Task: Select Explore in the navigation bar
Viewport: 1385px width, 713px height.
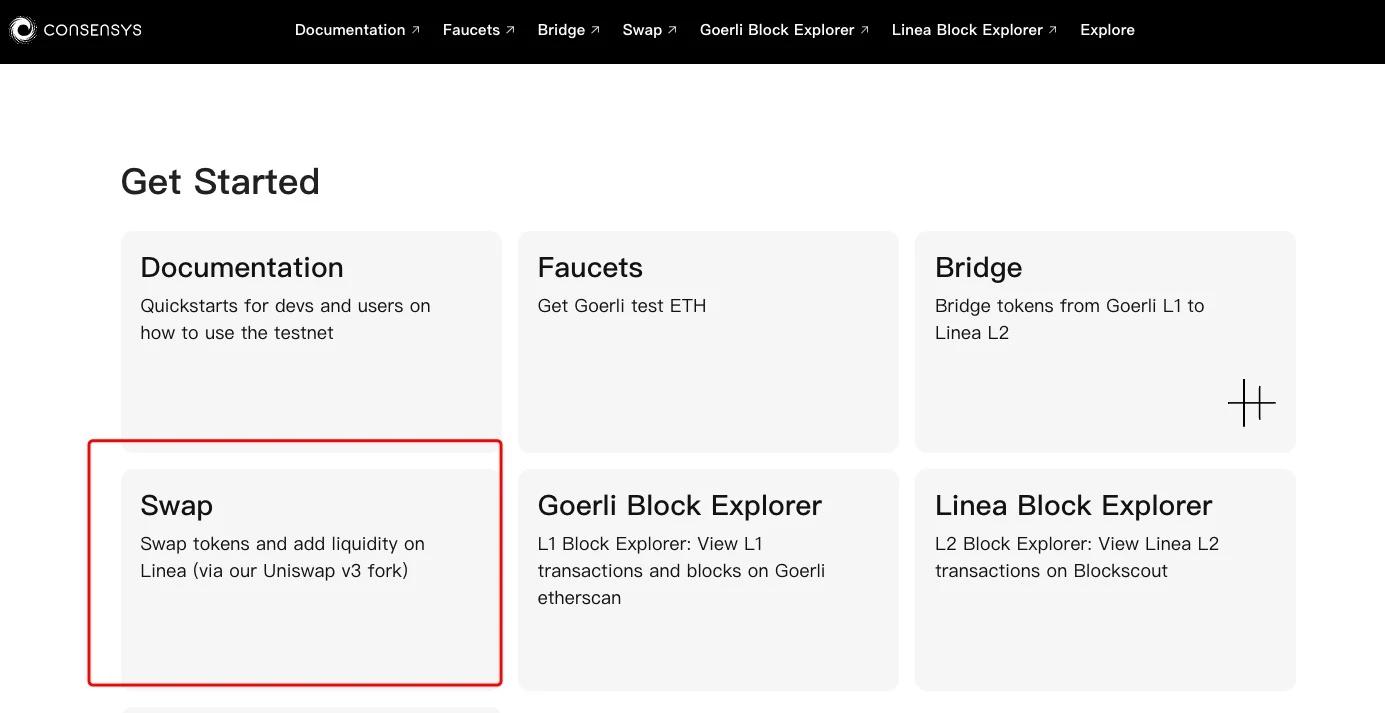Action: coord(1106,29)
